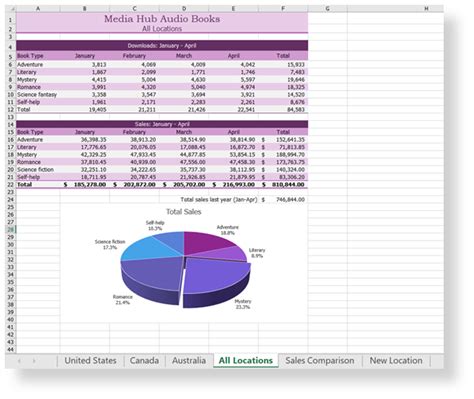
Task: Select column E by its header
Action: coord(233,9)
